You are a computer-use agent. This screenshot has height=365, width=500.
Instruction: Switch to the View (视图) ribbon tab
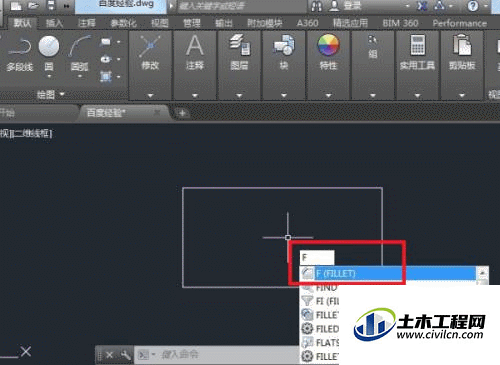coord(160,23)
